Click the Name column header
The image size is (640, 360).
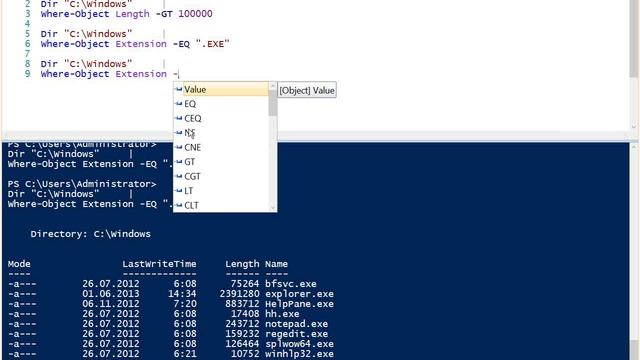(276, 264)
